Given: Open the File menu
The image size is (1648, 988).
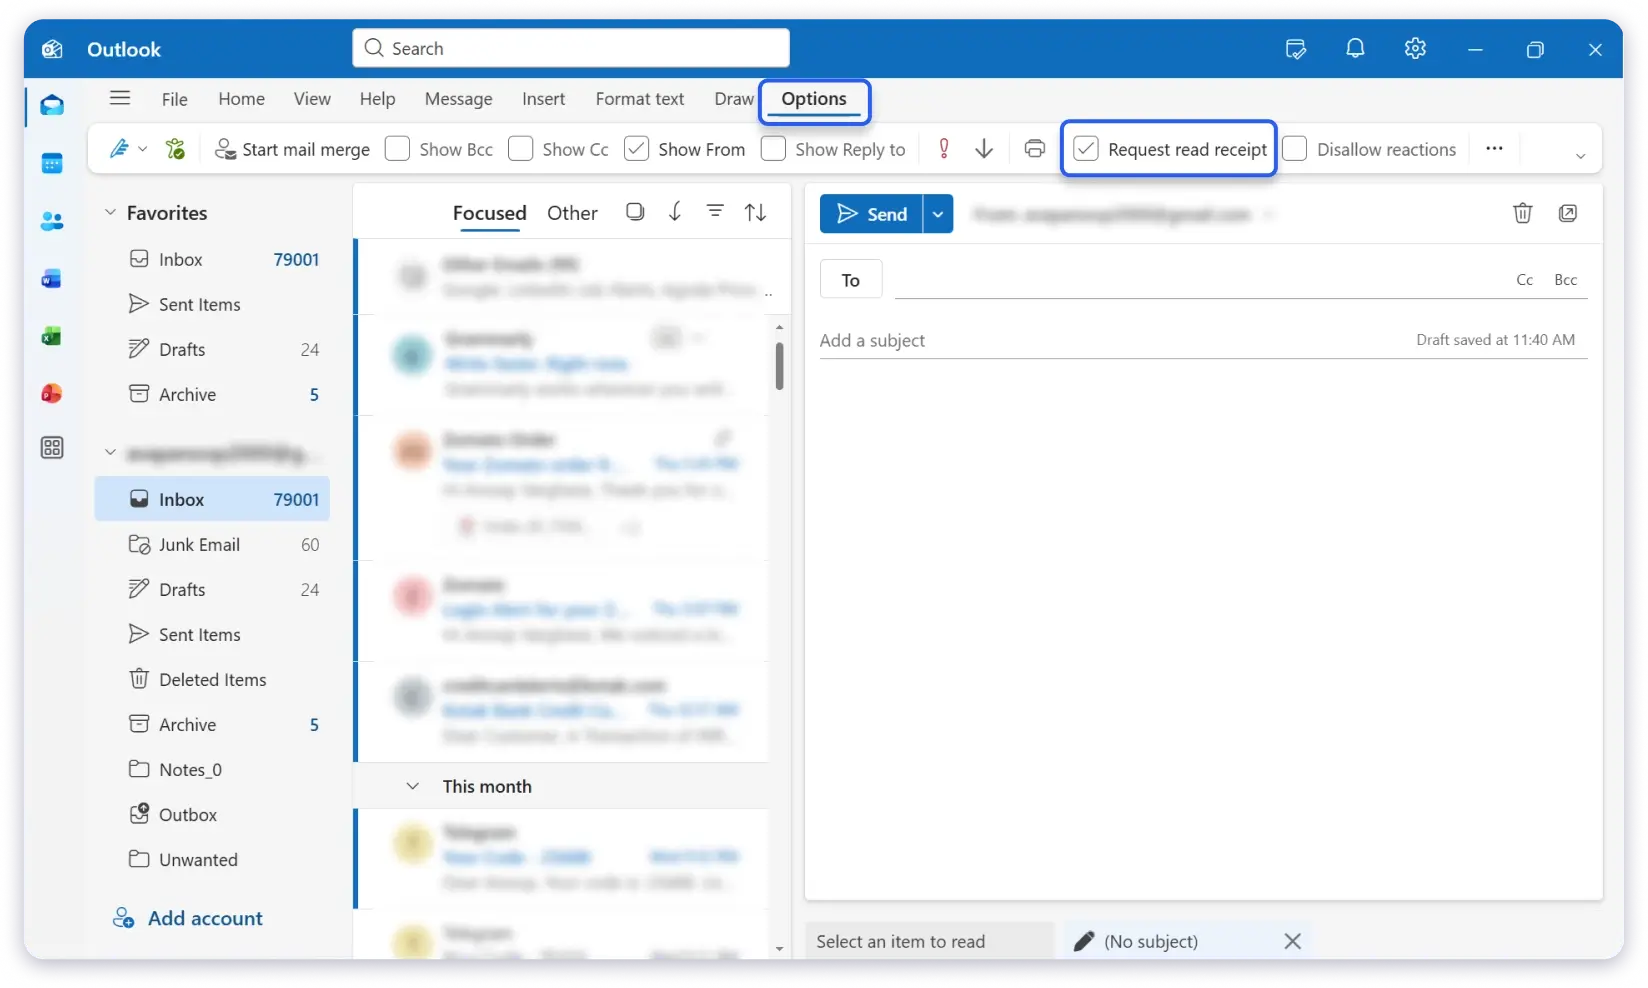Looking at the screenshot, I should pos(175,99).
